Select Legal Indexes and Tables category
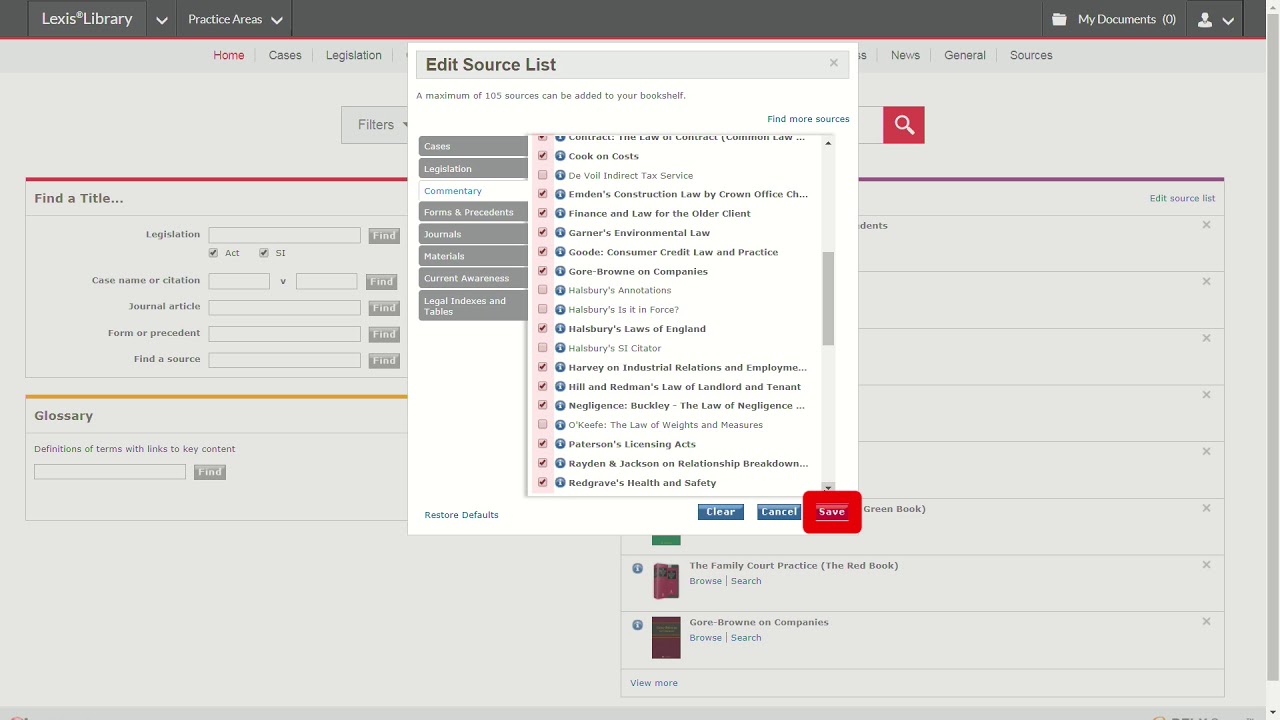The height and width of the screenshot is (720, 1280). pos(473,305)
